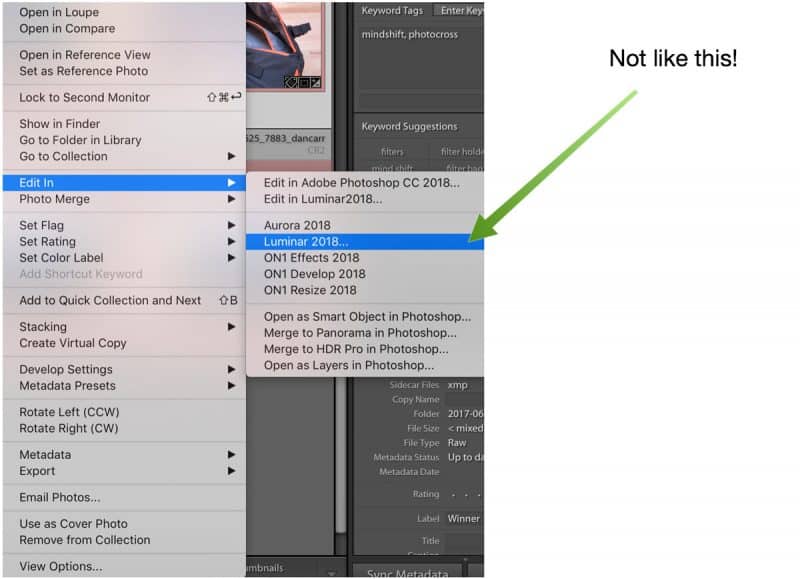Add the mind shift keyword suggestion

(x=394, y=167)
